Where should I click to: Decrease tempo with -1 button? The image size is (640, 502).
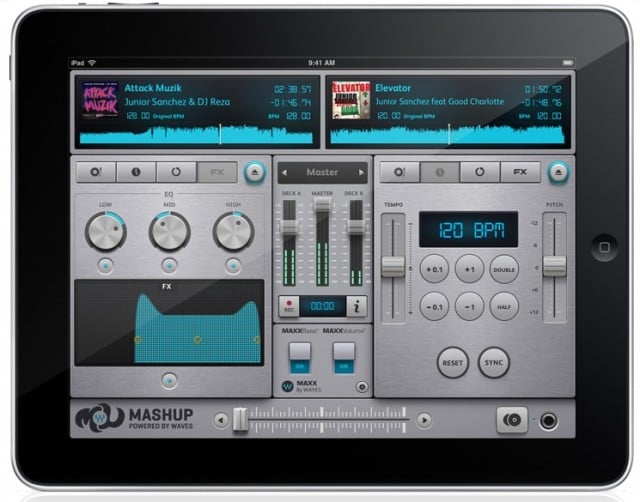point(469,307)
